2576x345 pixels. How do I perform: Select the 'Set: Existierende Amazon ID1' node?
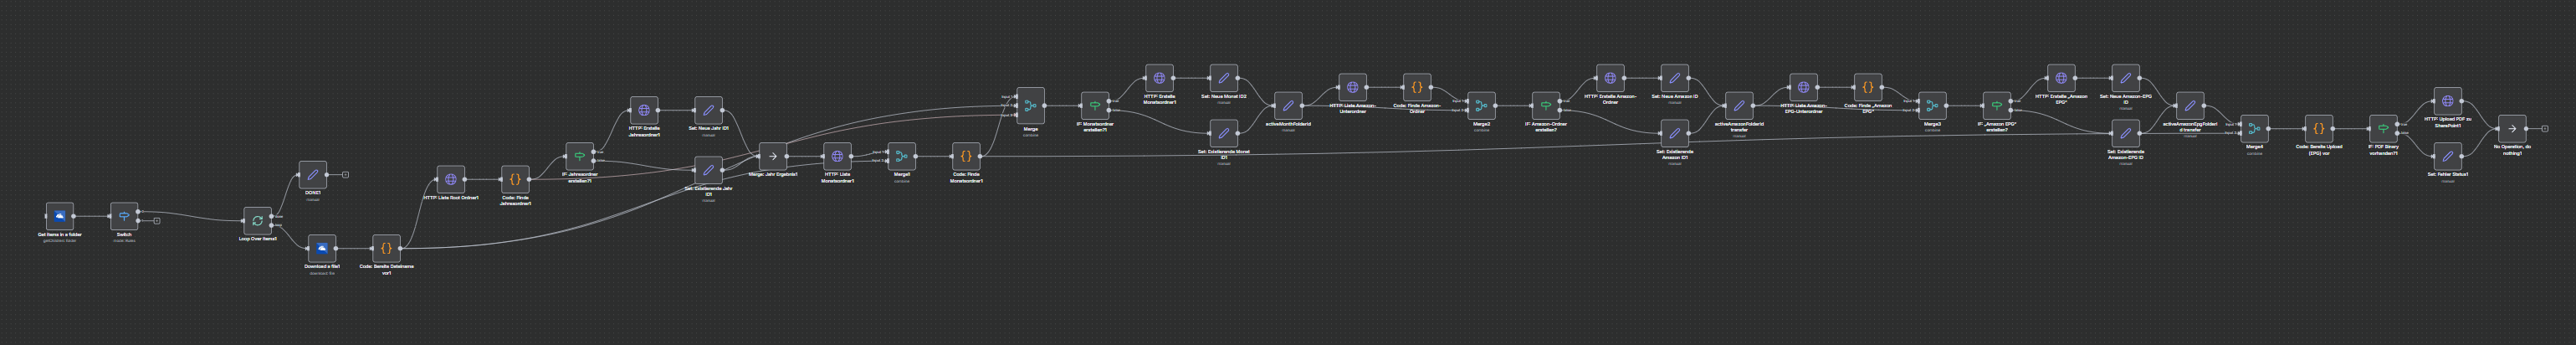click(x=1674, y=133)
